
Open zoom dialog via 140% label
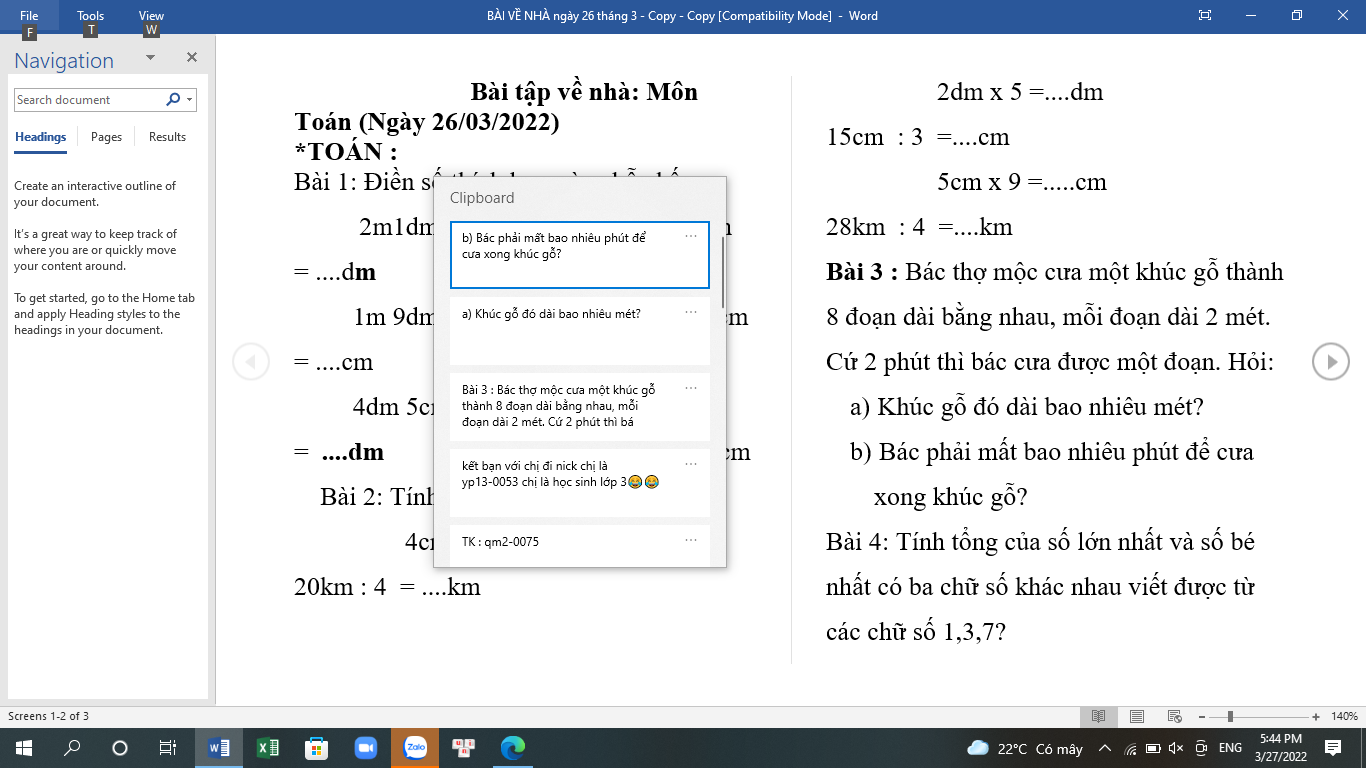pyautogui.click(x=1344, y=716)
